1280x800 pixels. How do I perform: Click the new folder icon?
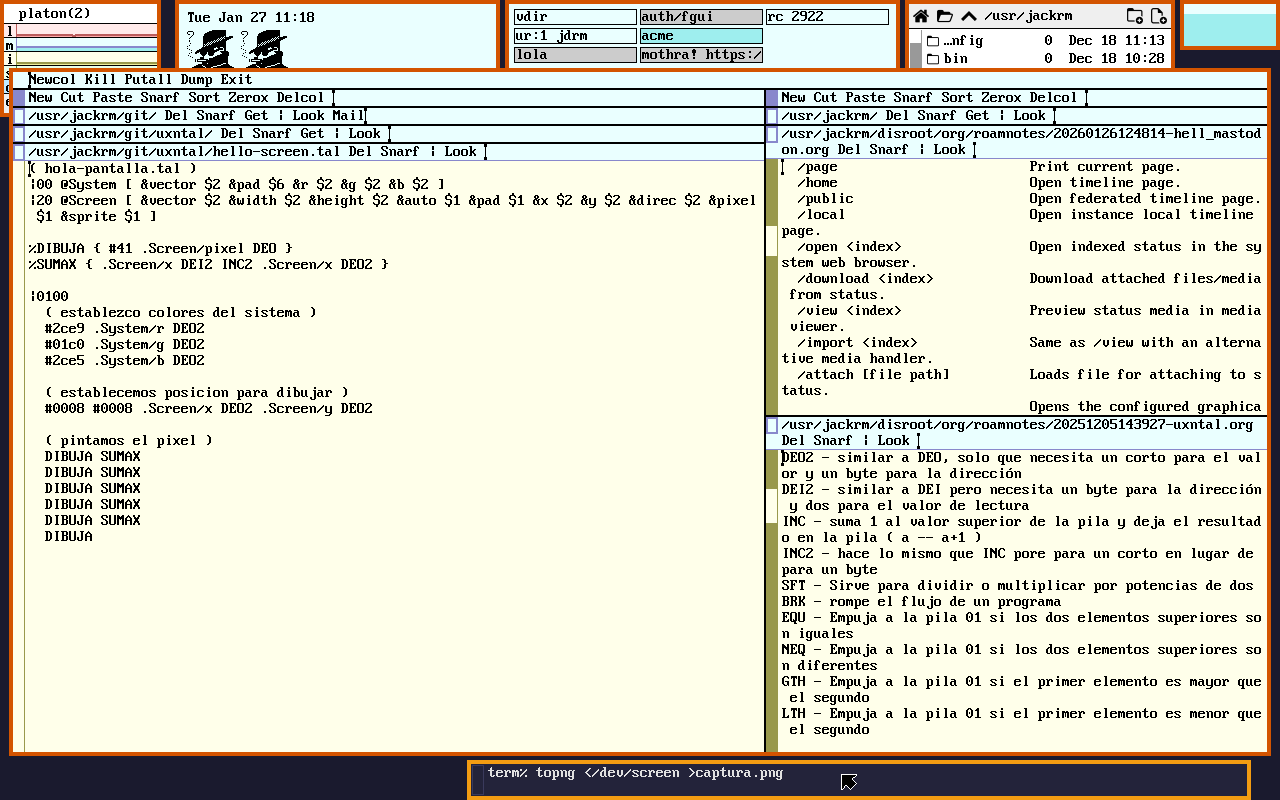click(1134, 16)
